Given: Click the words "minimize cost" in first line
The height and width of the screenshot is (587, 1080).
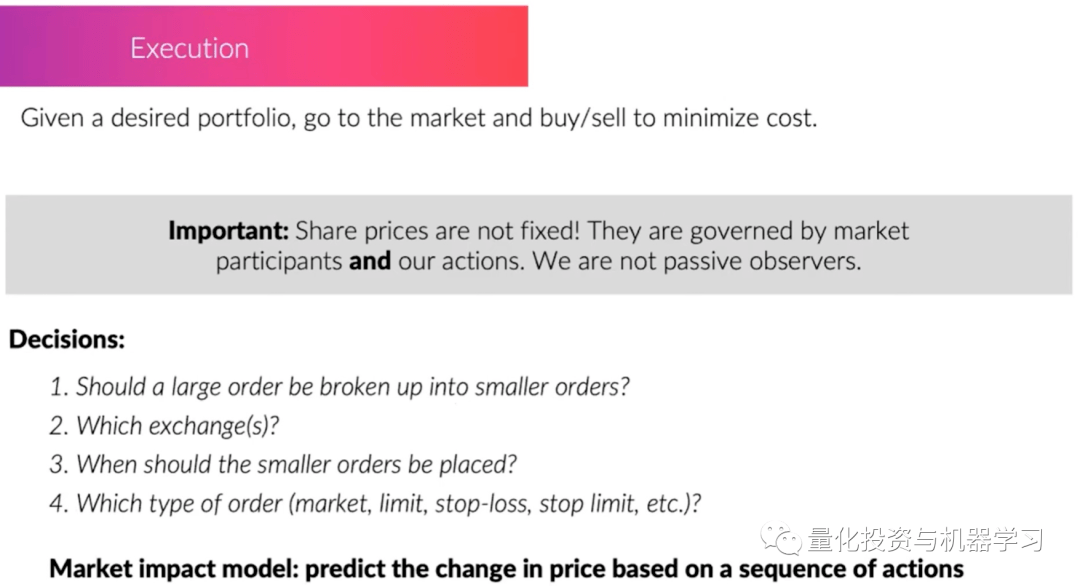Looking at the screenshot, I should [x=739, y=118].
